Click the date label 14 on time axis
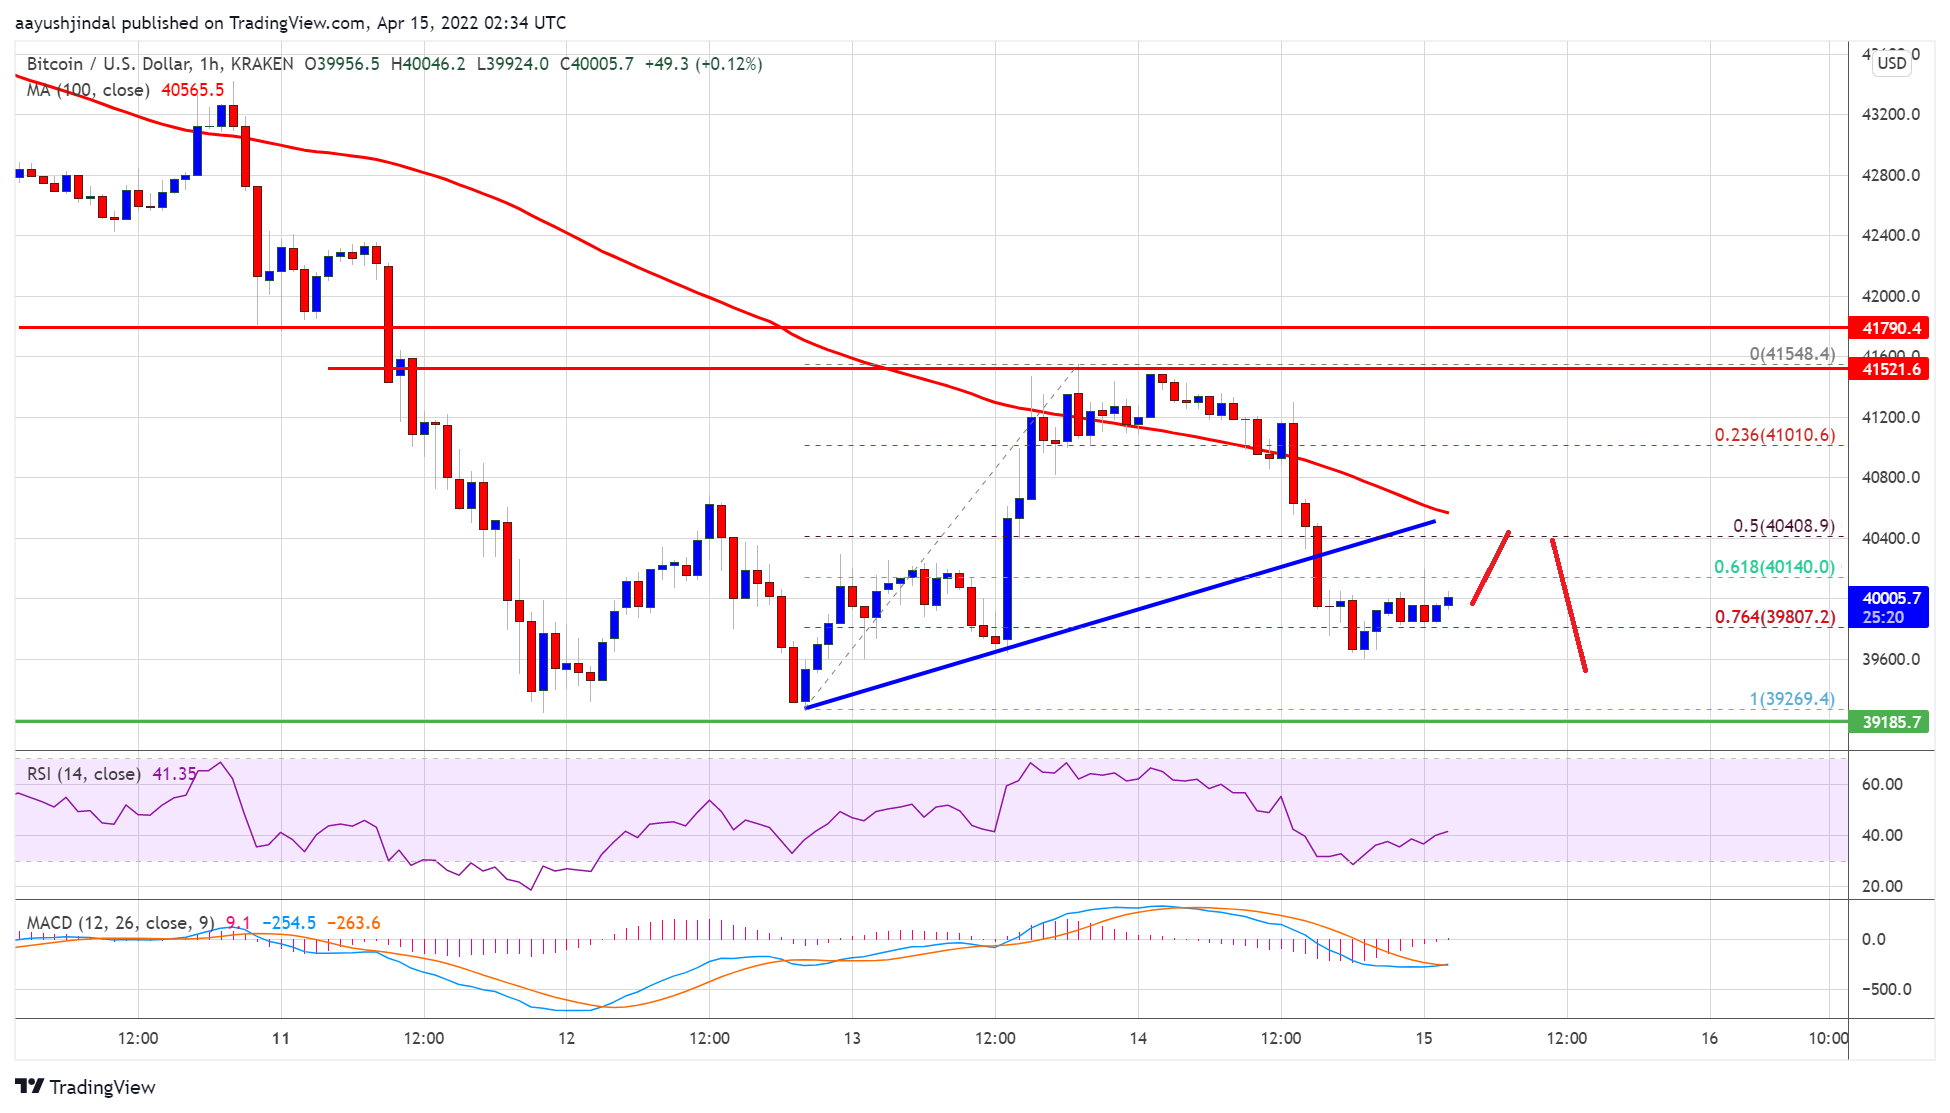1950x1113 pixels. (1138, 1038)
